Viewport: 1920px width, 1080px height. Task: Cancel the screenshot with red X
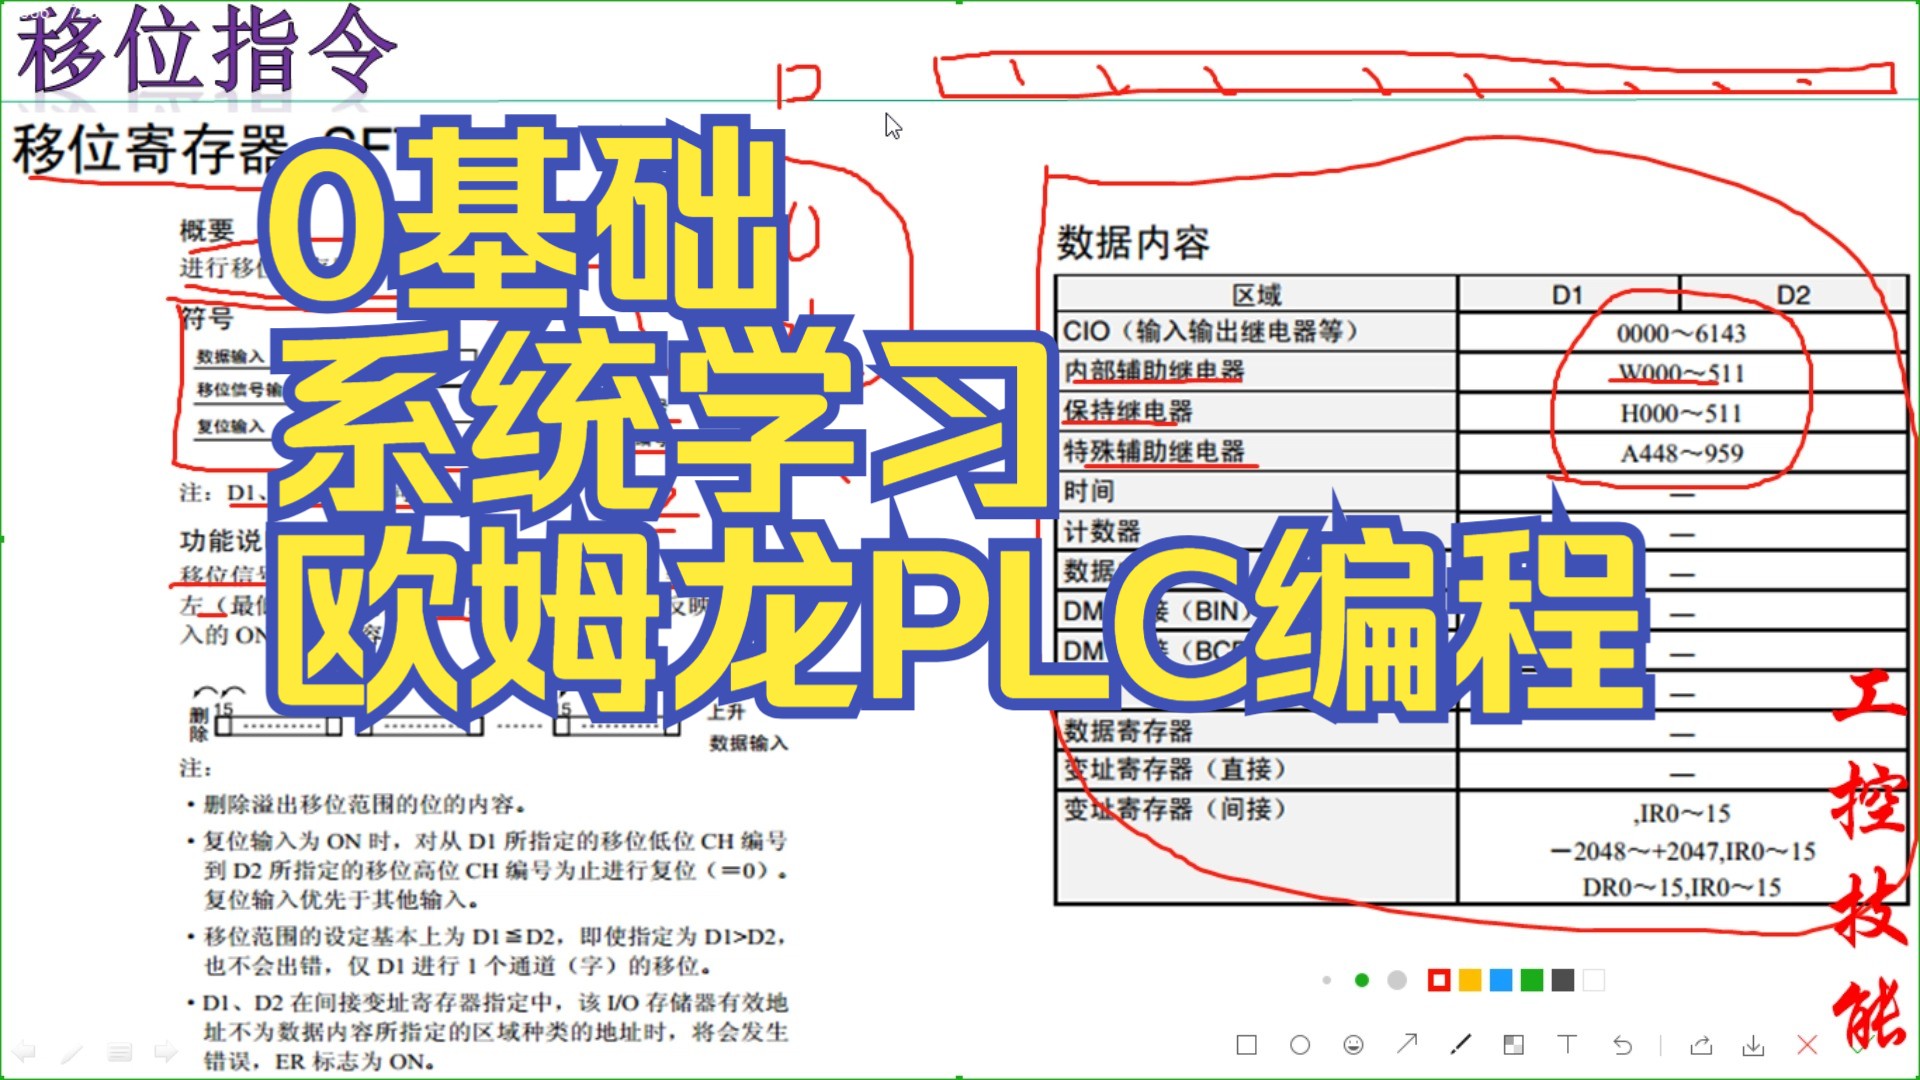coord(1807,1045)
